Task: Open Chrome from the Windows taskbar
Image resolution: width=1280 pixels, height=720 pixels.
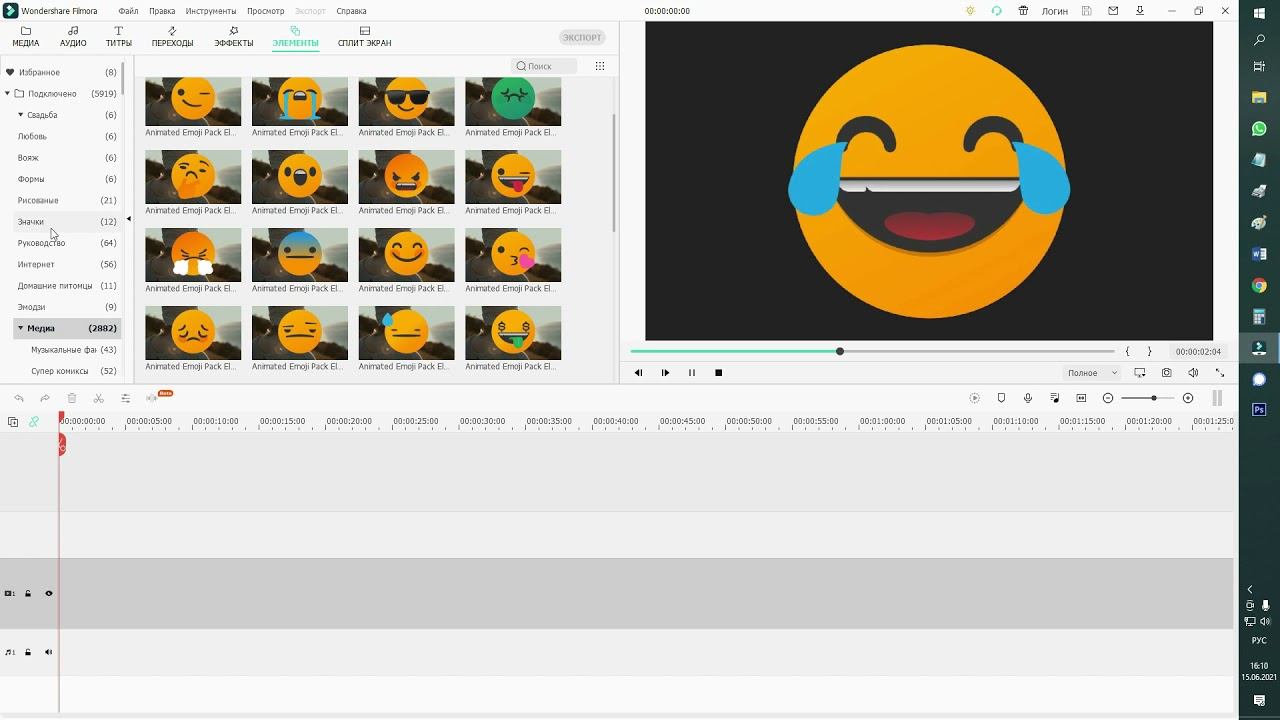Action: [1259, 286]
